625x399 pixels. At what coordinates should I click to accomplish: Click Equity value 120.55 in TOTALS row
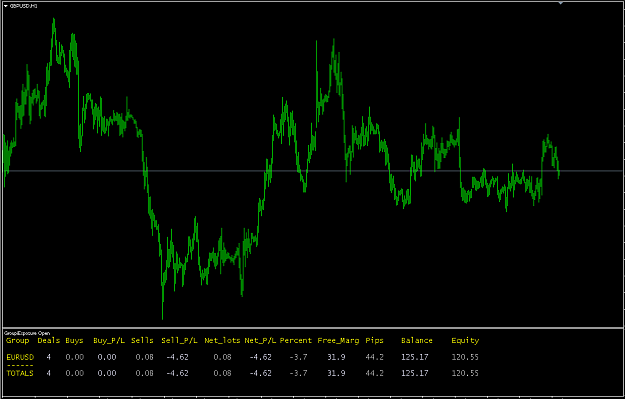[x=465, y=373]
